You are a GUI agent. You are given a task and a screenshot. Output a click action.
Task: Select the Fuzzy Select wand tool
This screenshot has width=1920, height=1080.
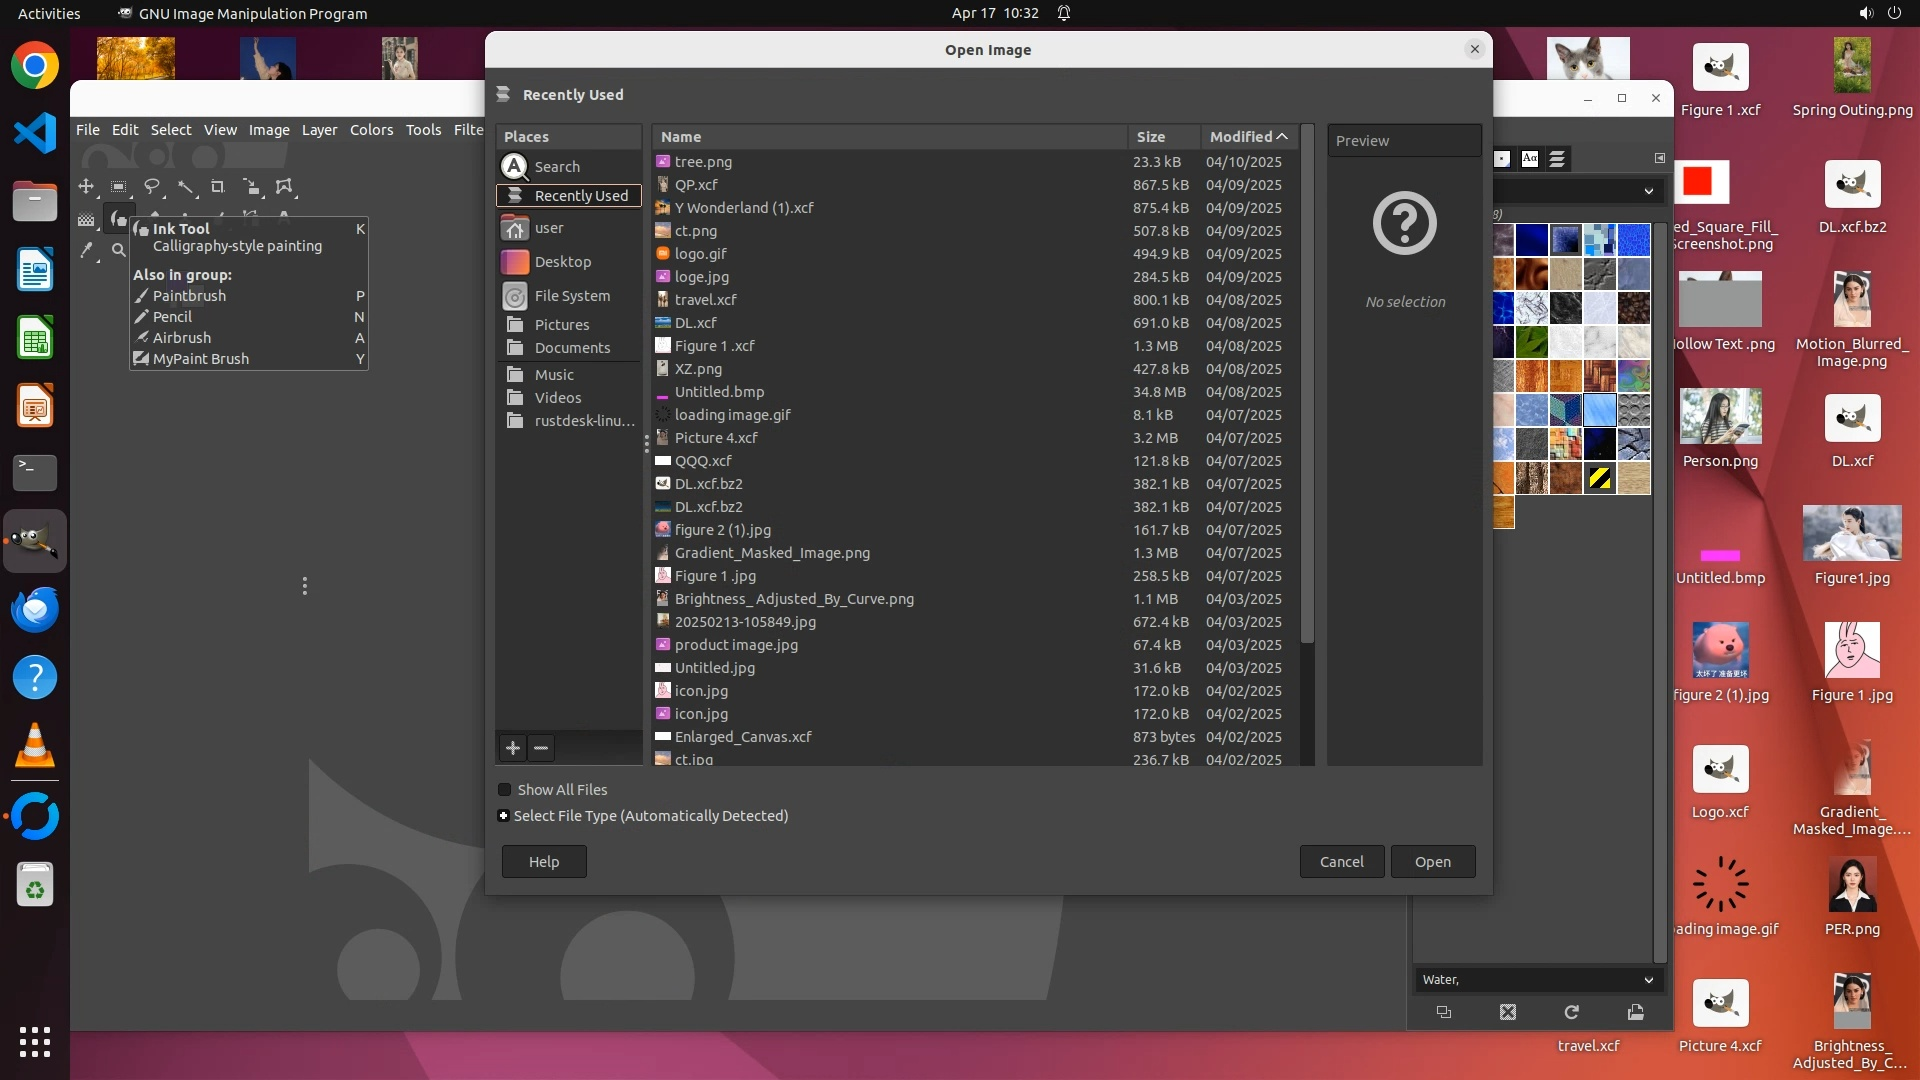coord(185,187)
